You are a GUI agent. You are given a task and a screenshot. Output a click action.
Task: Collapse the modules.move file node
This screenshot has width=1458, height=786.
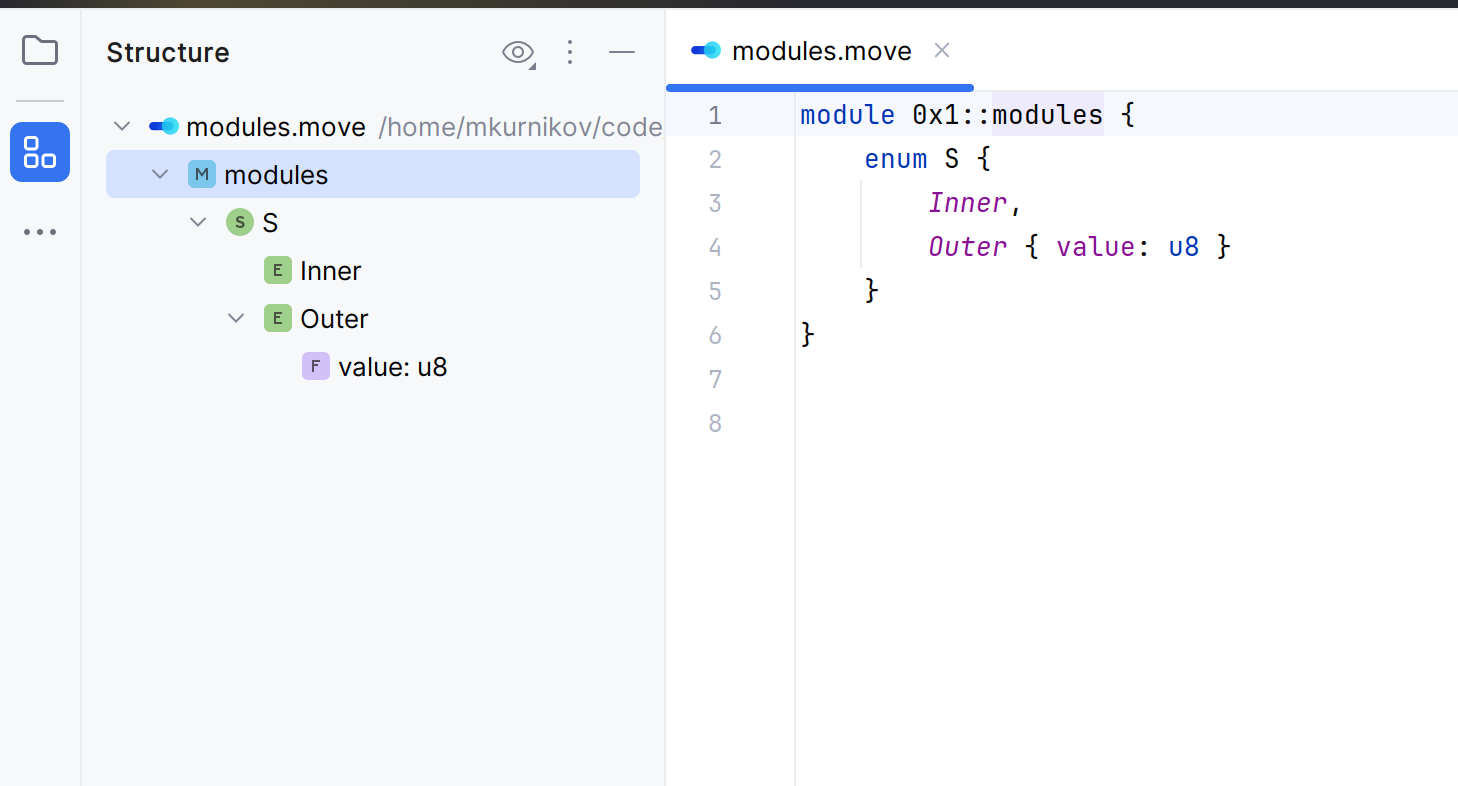122,127
